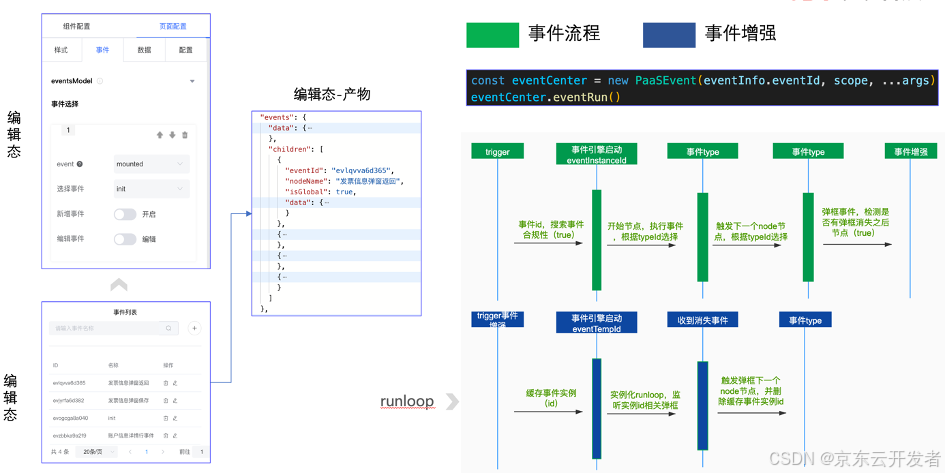Viewport: 945px width, 474px height.
Task: Open the 事件 sub-tab
Action: tap(102, 50)
